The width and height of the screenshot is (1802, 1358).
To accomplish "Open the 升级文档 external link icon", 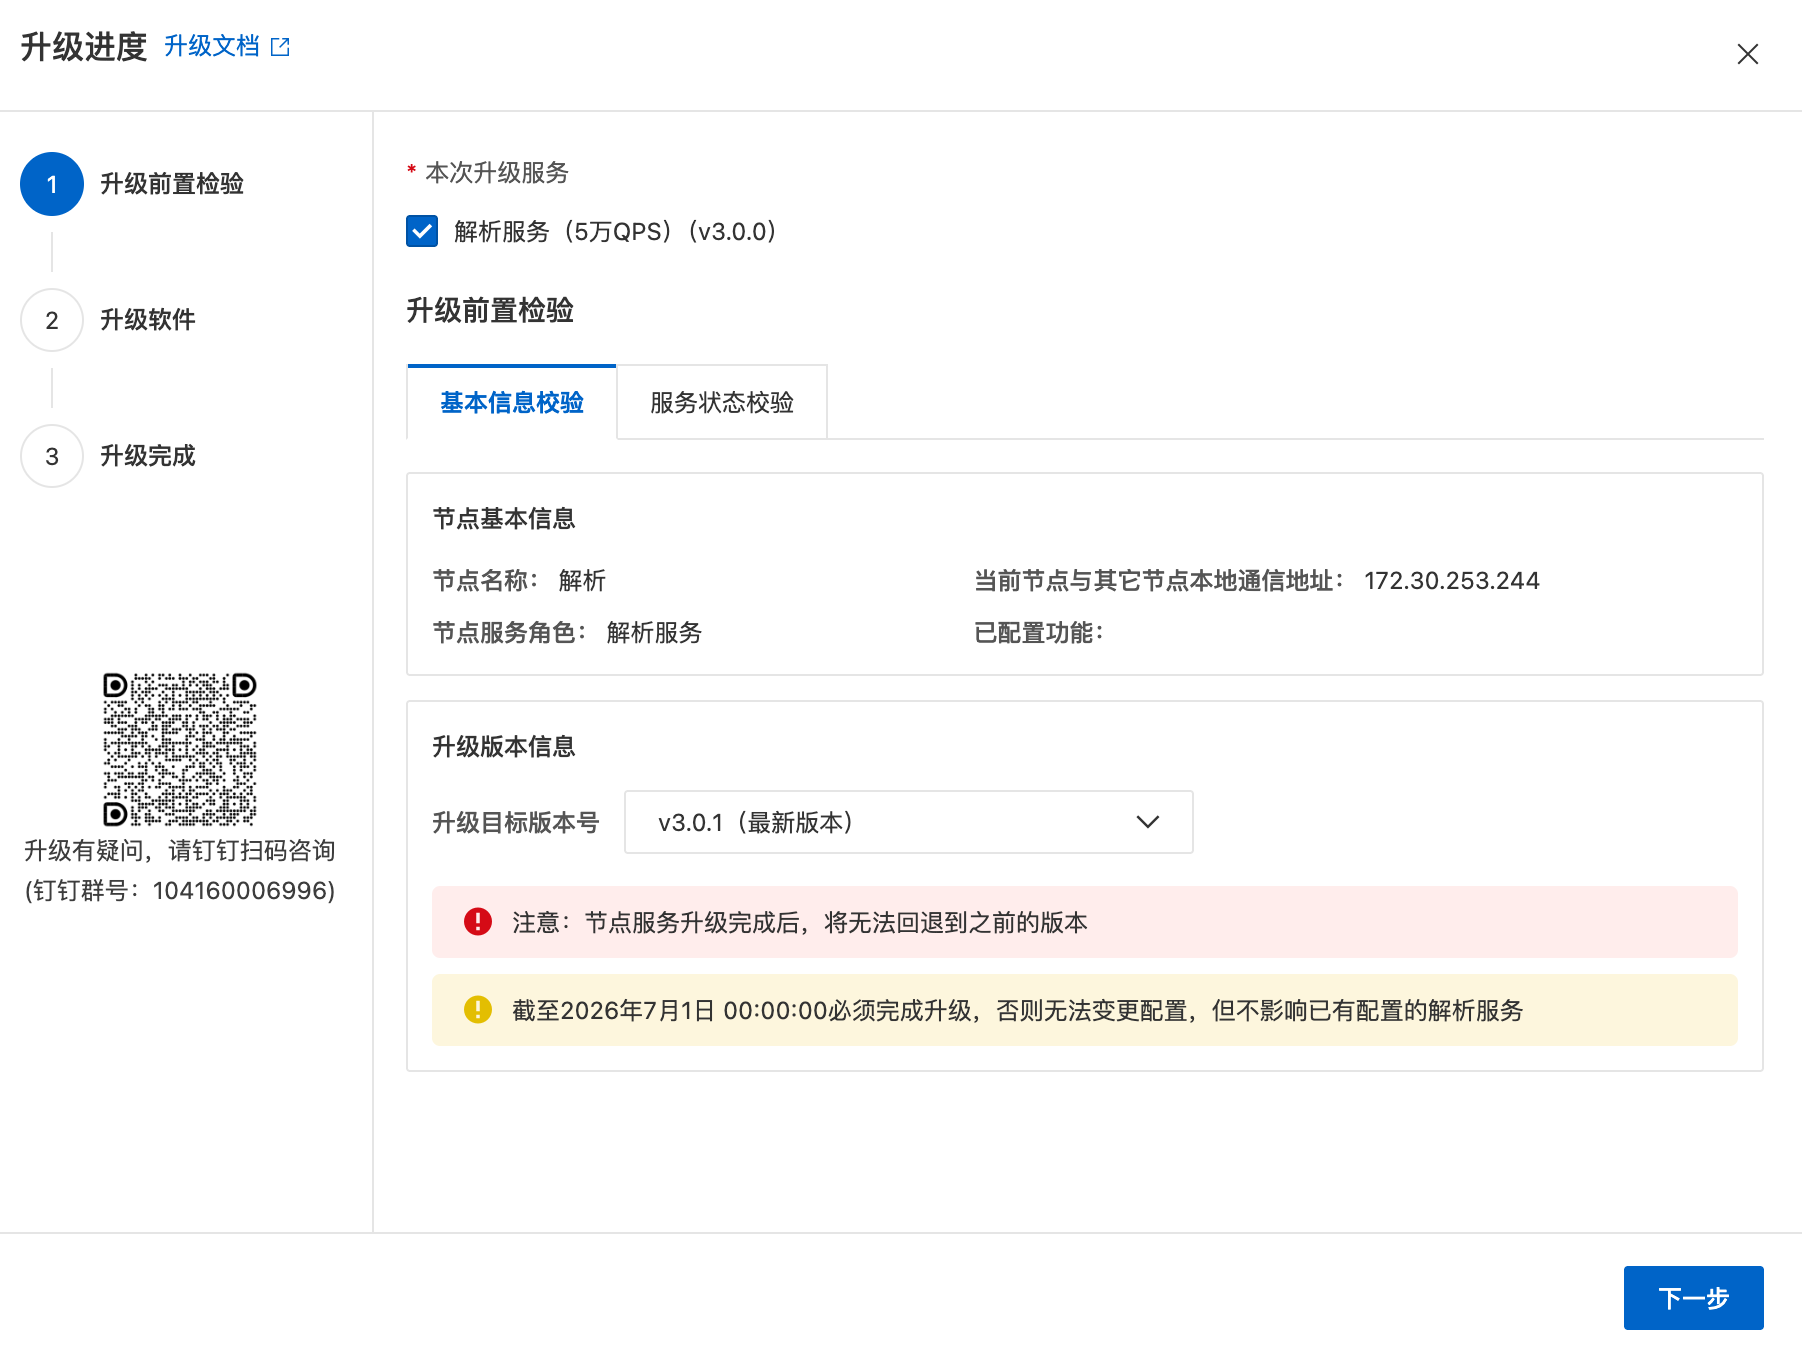I will pyautogui.click(x=280, y=47).
